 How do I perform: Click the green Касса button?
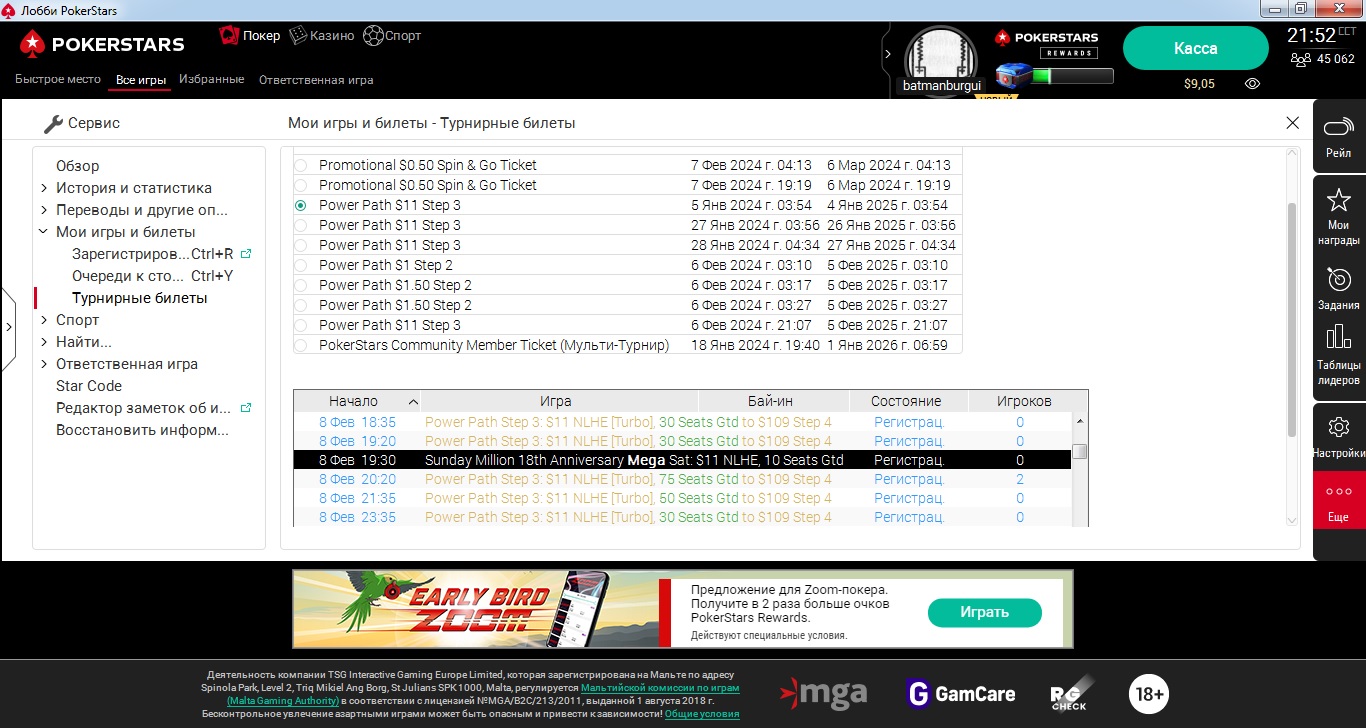click(1196, 48)
